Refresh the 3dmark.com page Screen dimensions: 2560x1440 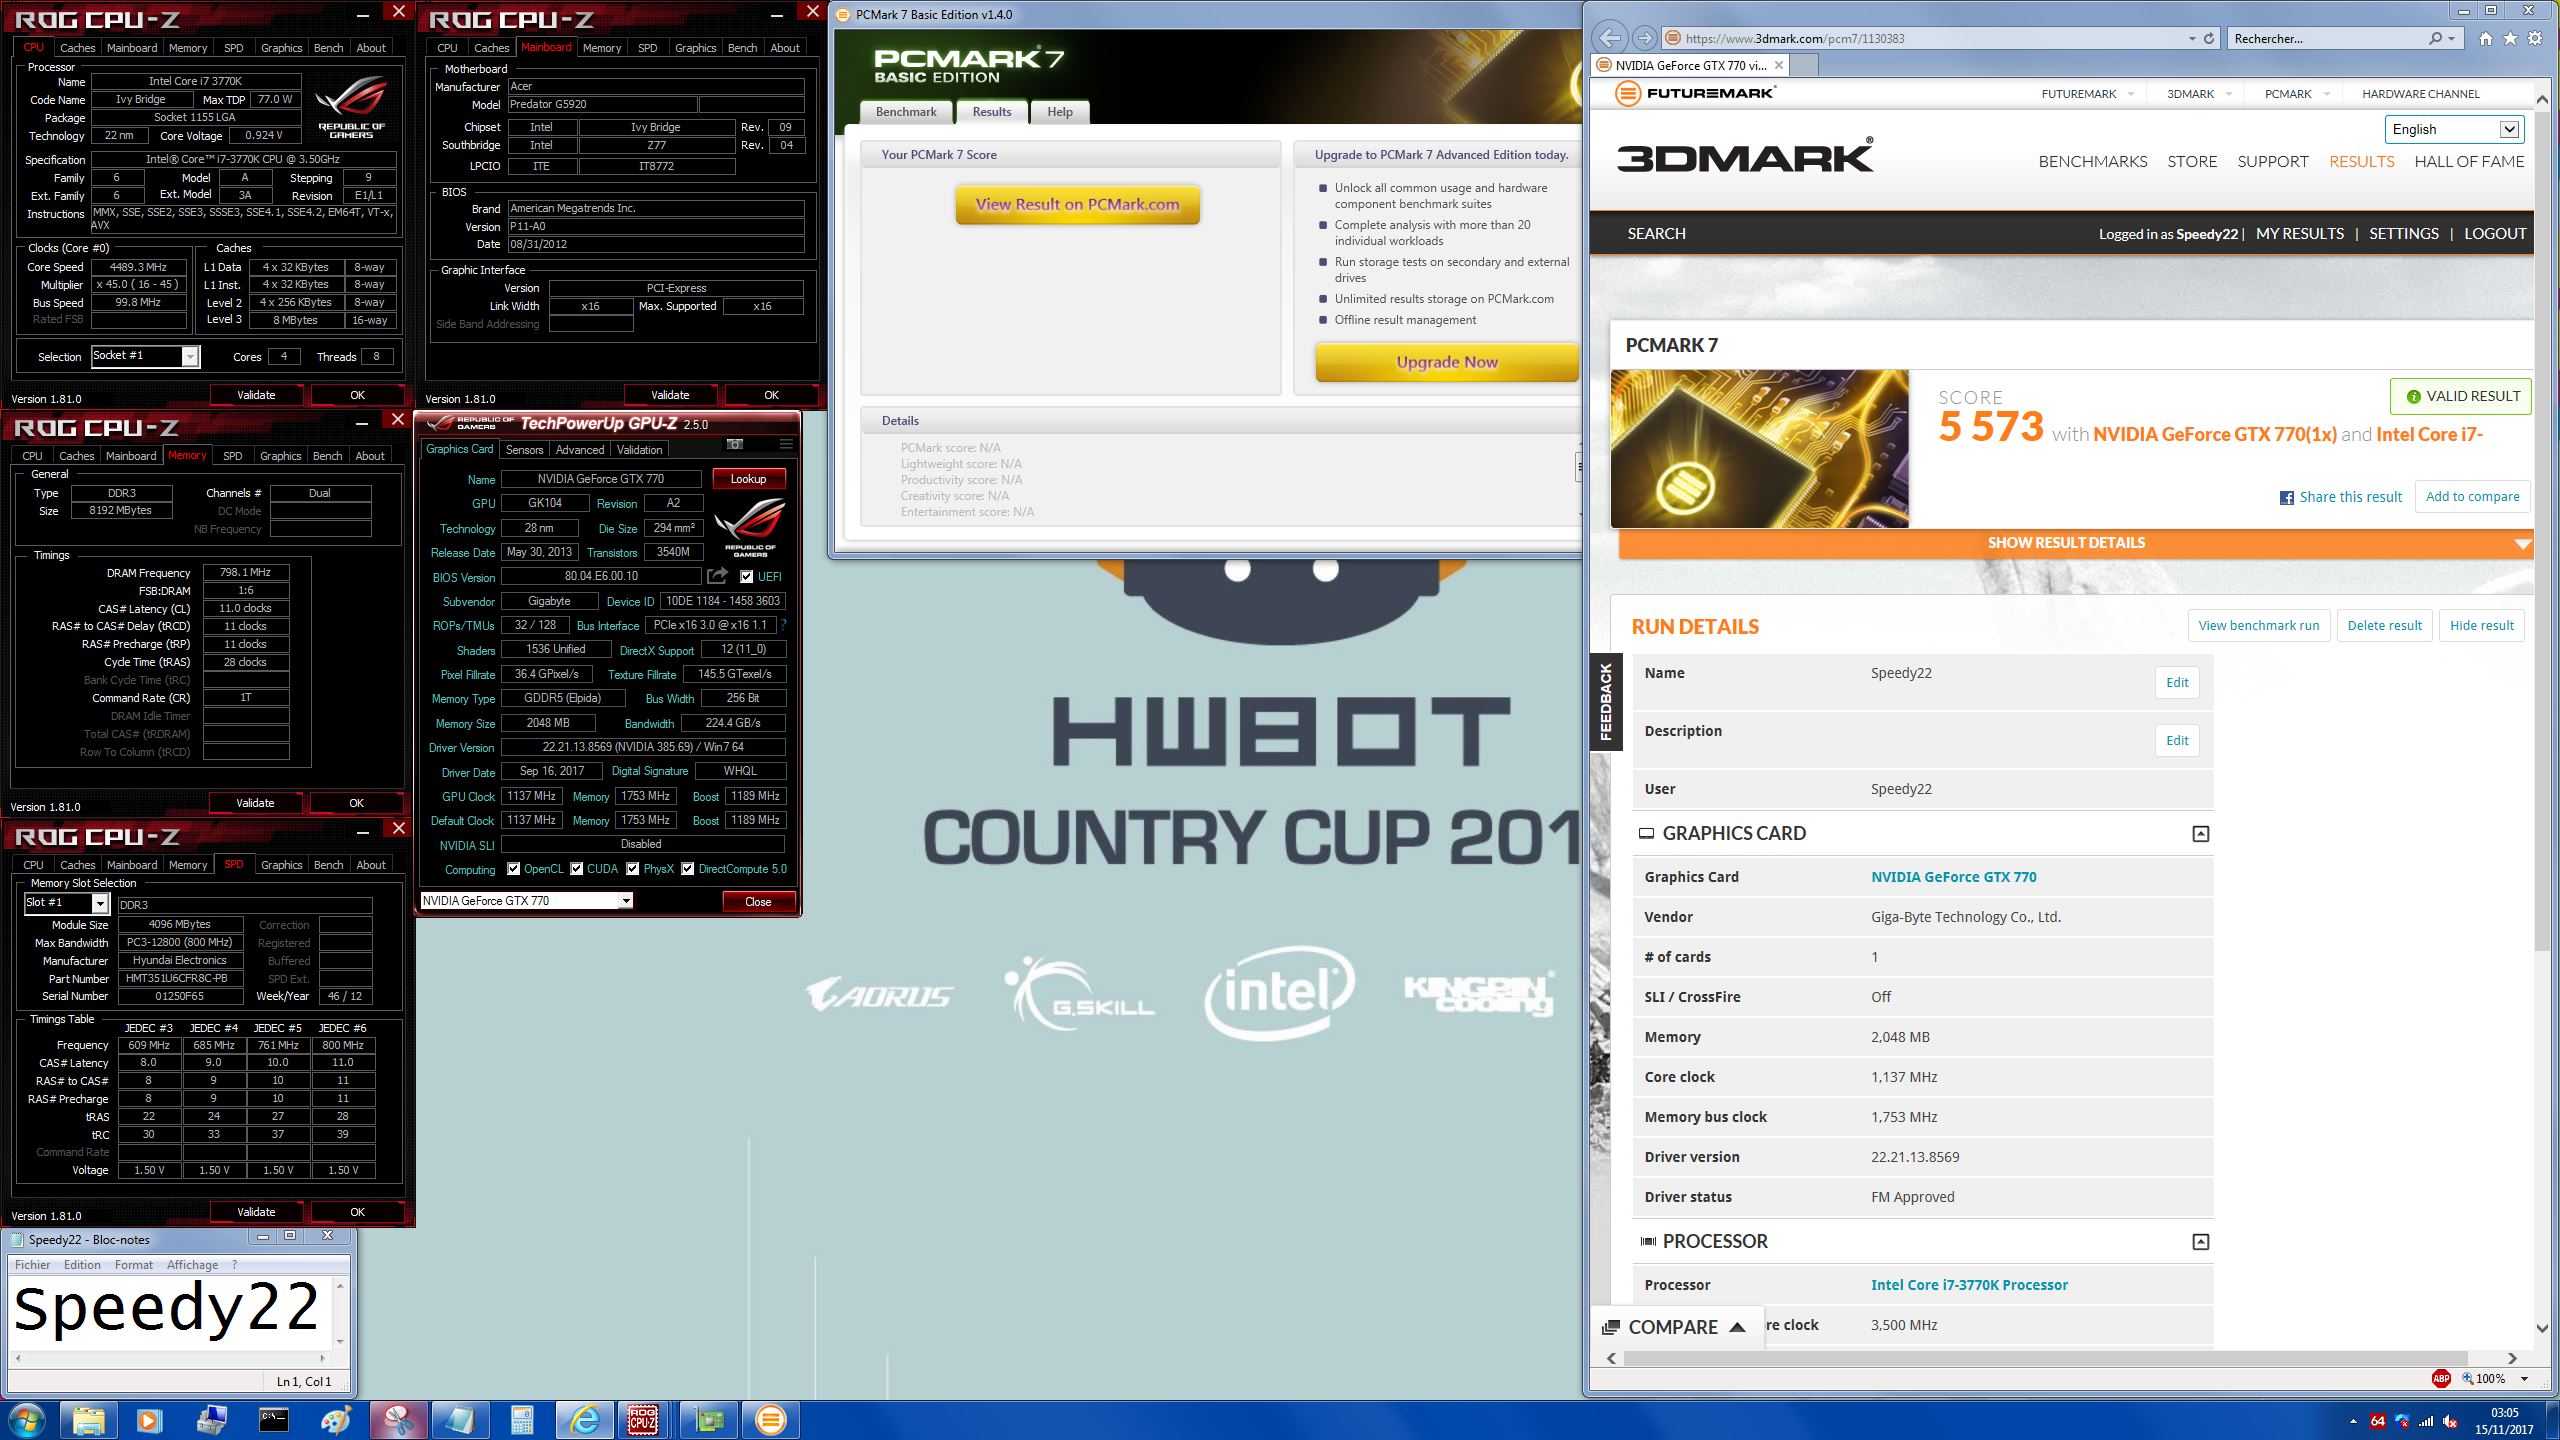[2209, 38]
